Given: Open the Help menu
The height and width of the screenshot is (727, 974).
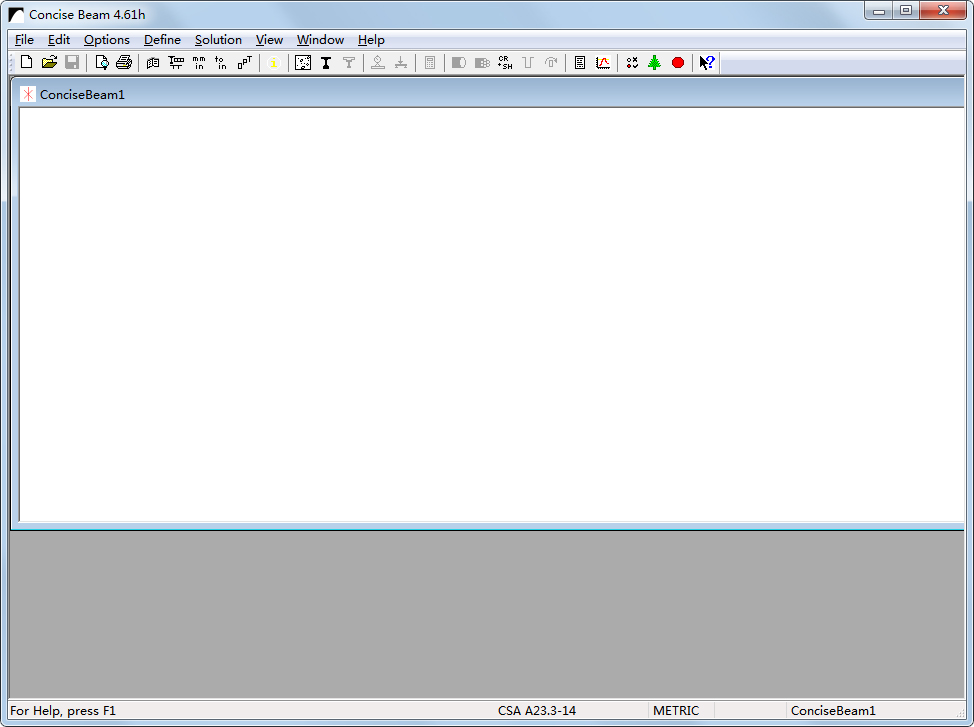Looking at the screenshot, I should click(x=371, y=40).
